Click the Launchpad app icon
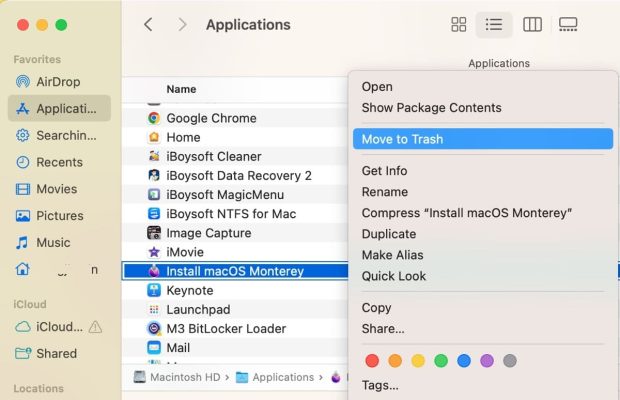 tap(154, 309)
